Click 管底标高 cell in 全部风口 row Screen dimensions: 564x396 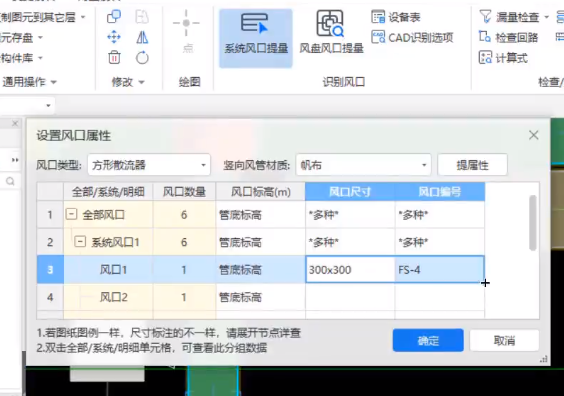pyautogui.click(x=260, y=215)
